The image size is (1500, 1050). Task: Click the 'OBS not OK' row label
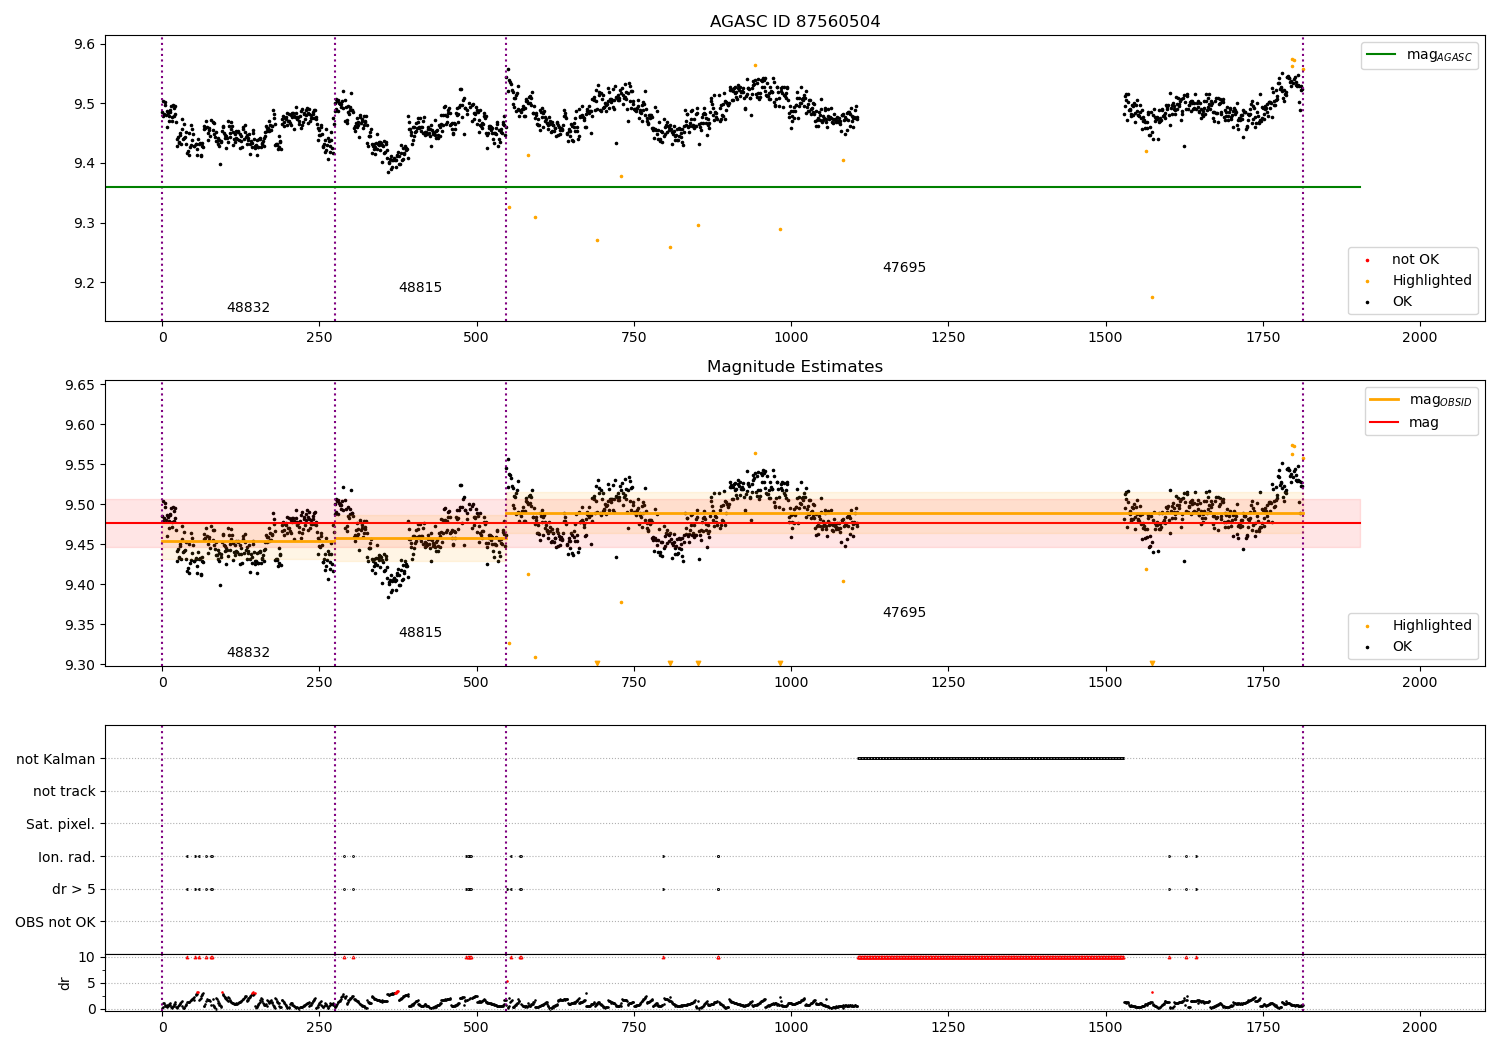point(56,922)
